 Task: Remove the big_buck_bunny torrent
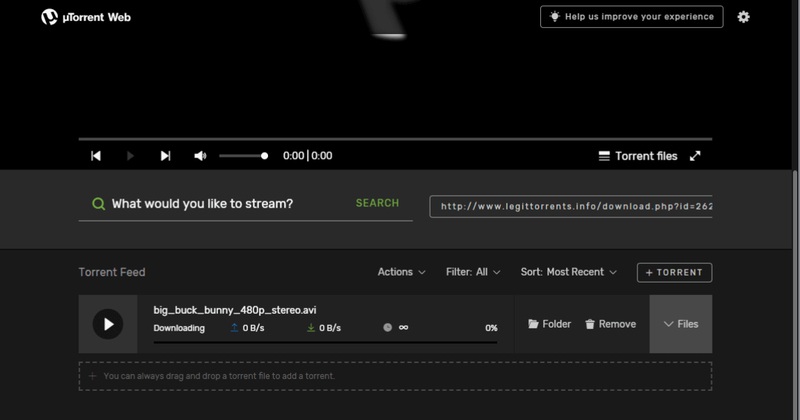(610, 324)
